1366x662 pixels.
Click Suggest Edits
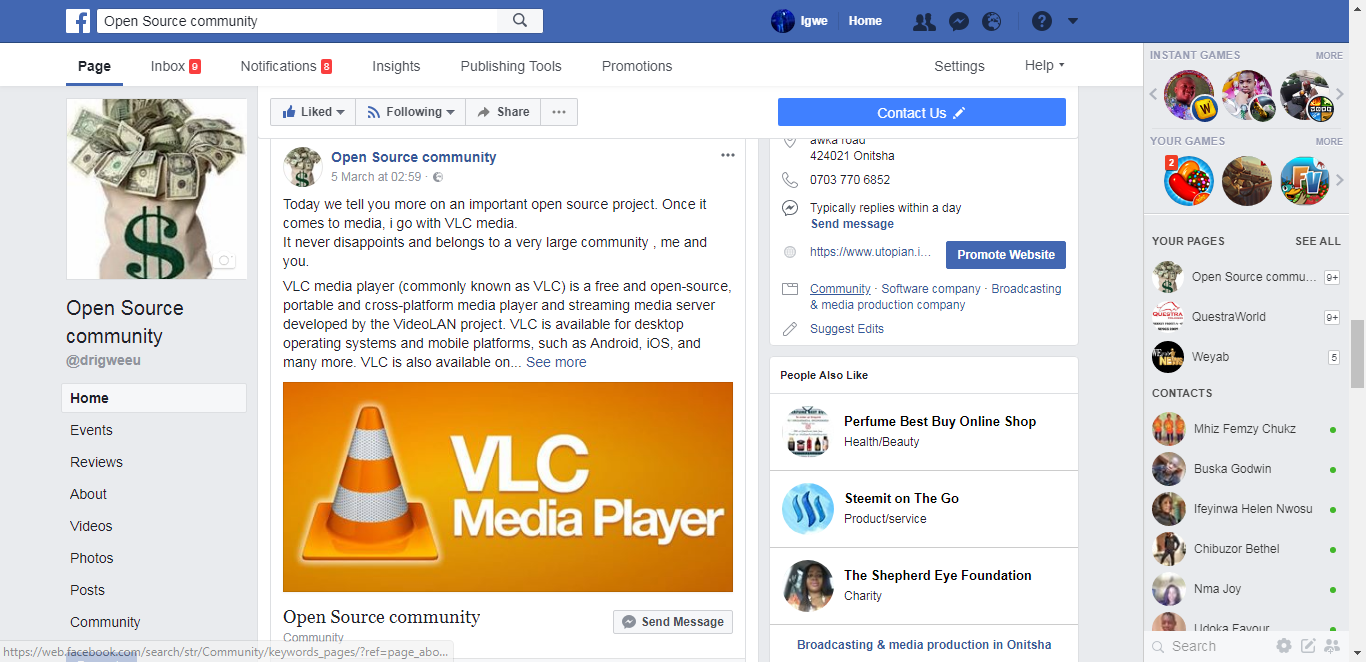pos(847,328)
